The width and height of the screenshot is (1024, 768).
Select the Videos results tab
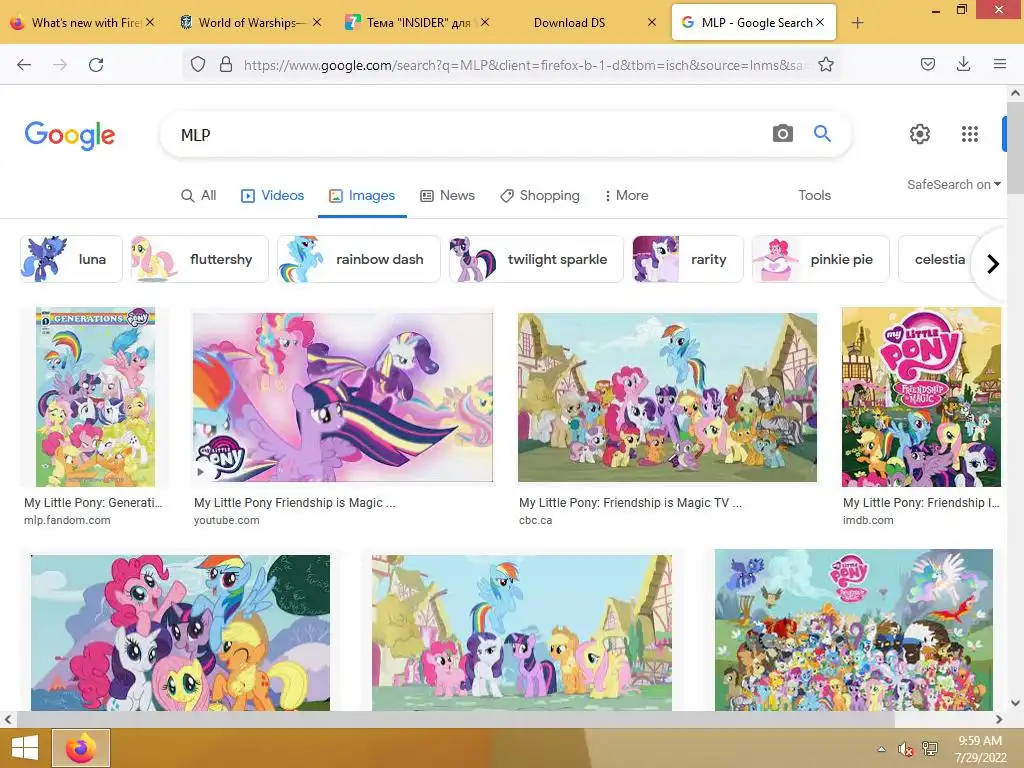pos(272,195)
